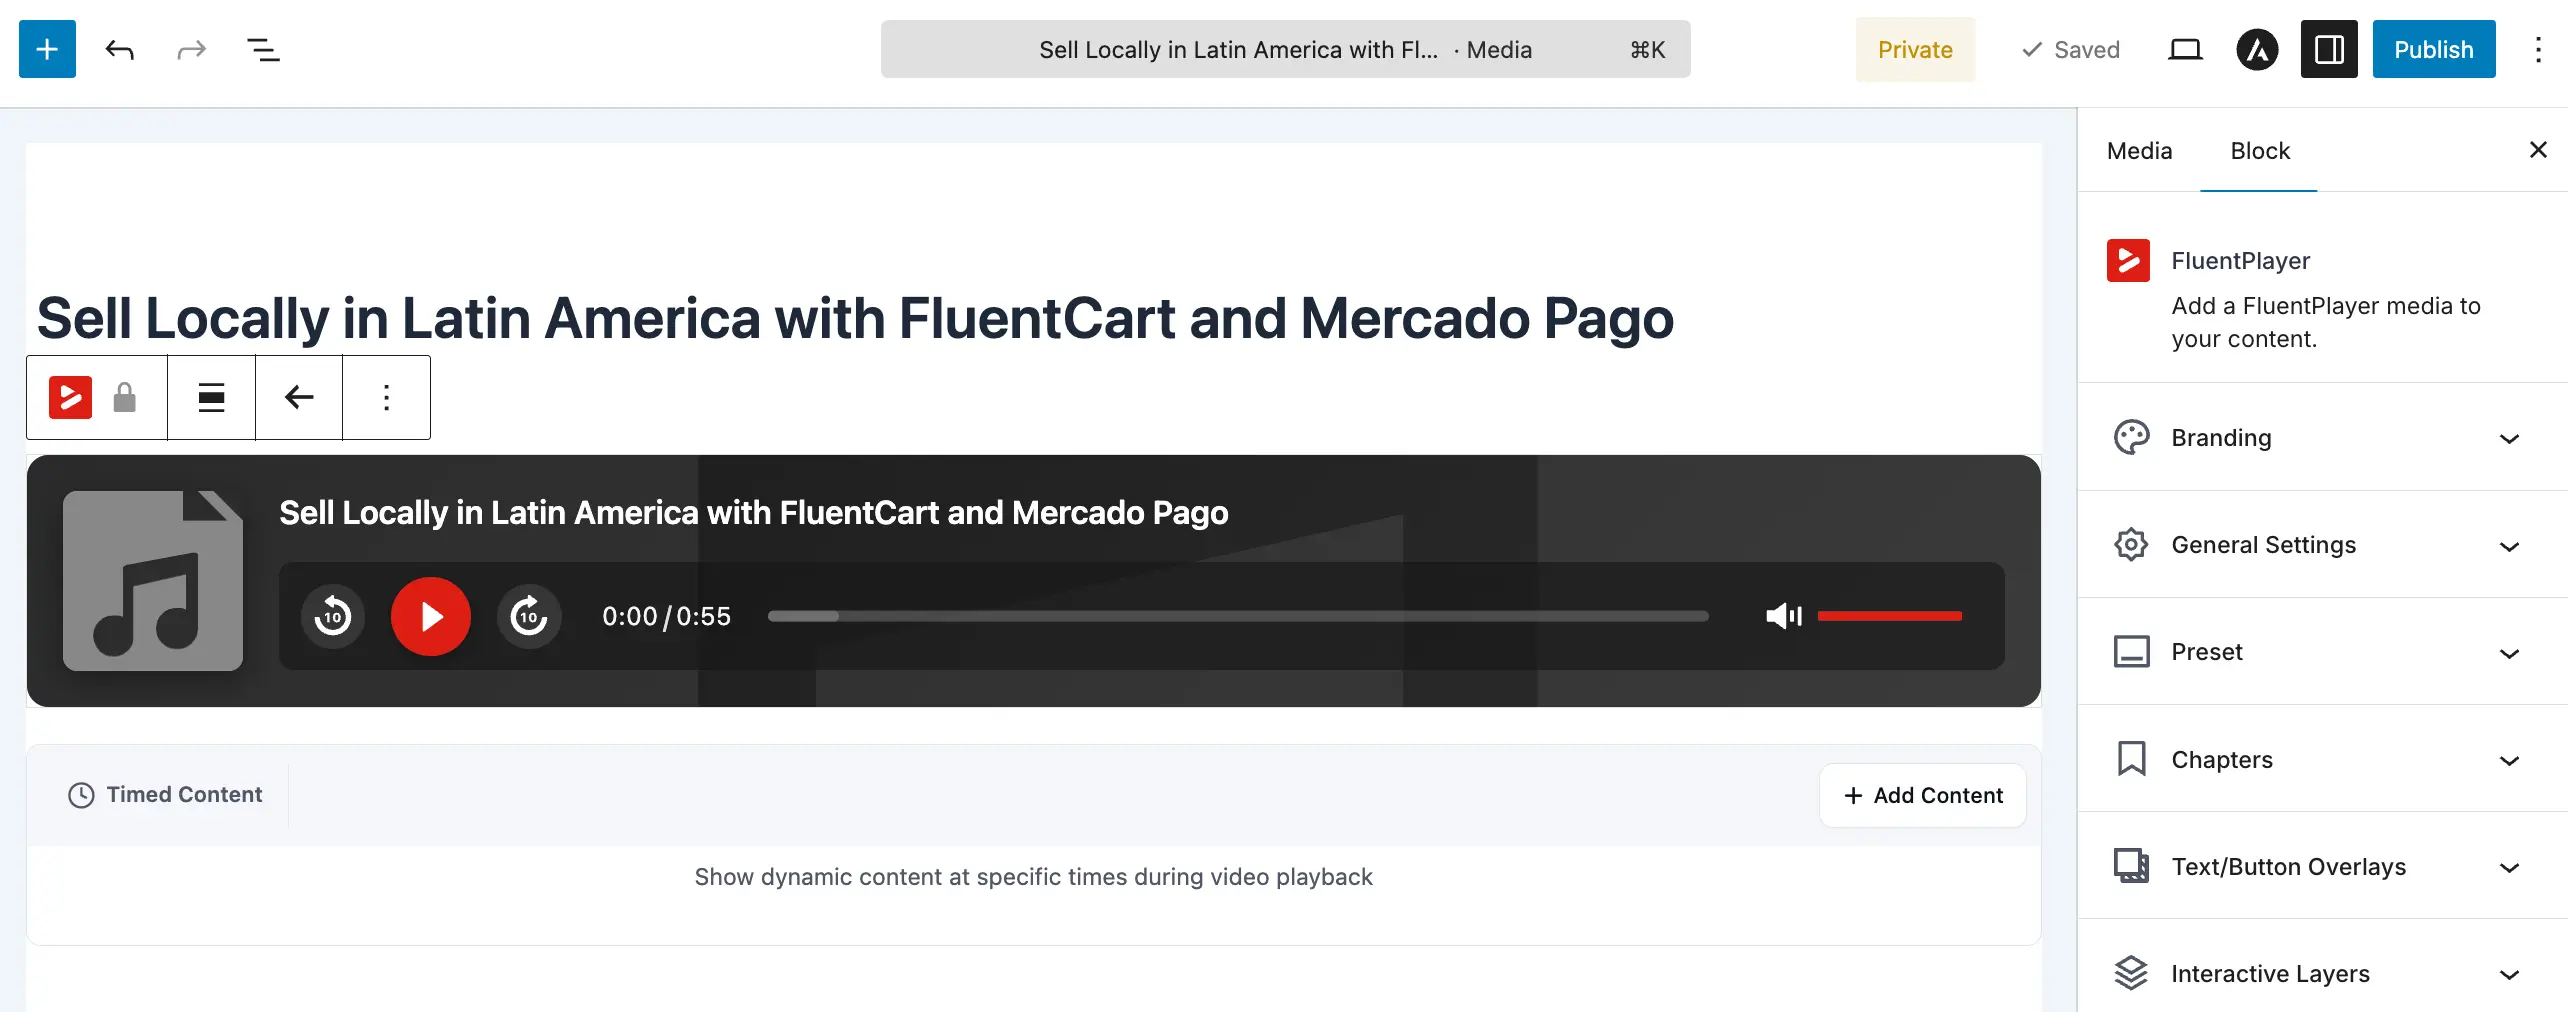This screenshot has width=2568, height=1012.
Task: Open block options three-dot menu
Action: coord(387,397)
